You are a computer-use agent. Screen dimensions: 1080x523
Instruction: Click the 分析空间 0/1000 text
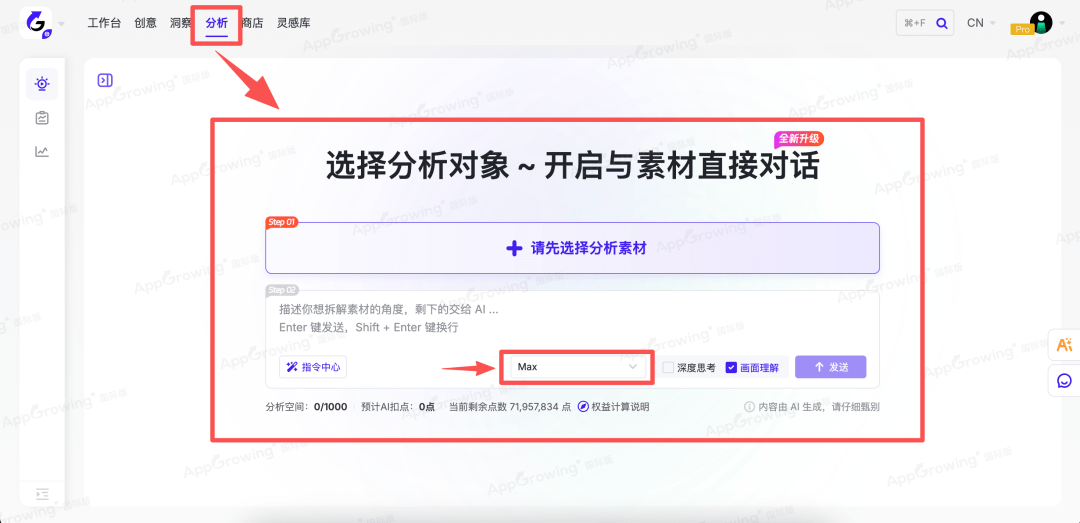coord(307,407)
